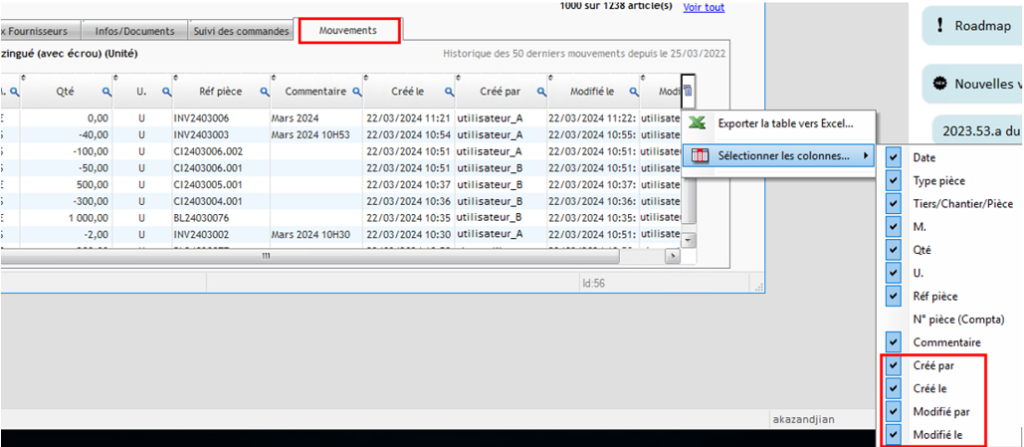Select Exporter la table vers Excel
The height and width of the screenshot is (447, 1024).
tap(785, 124)
